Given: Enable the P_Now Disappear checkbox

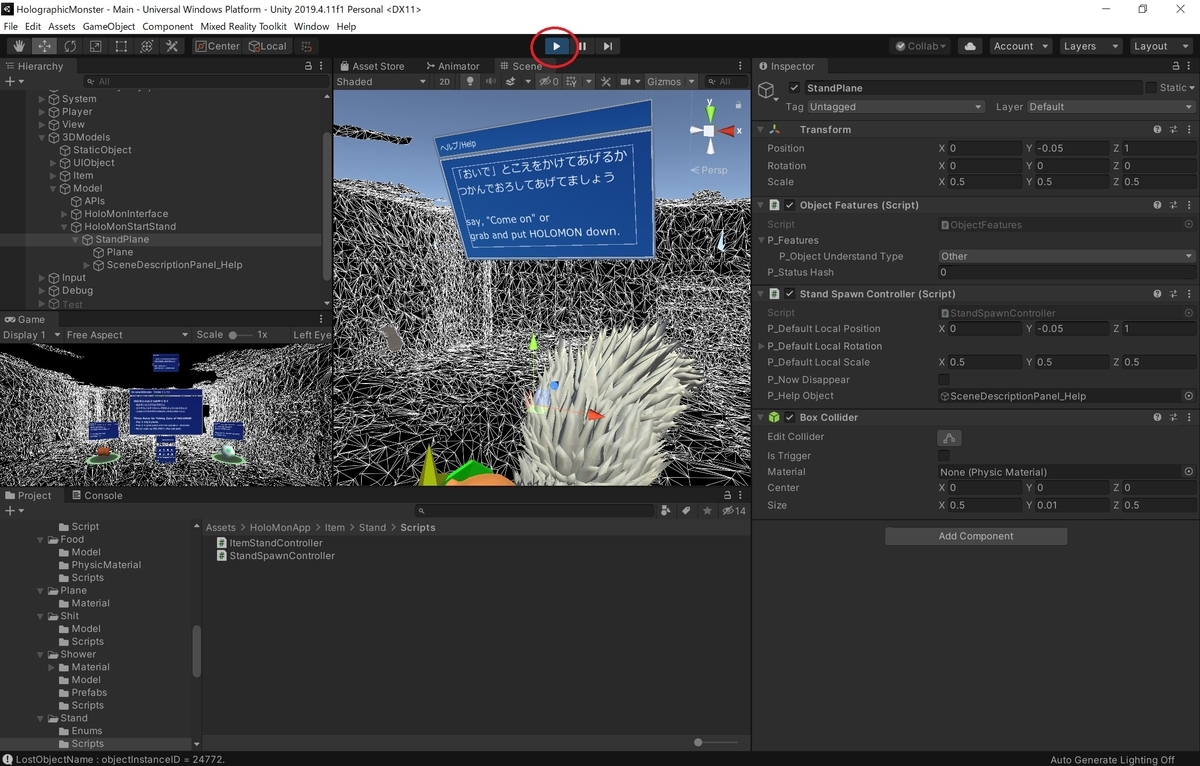Looking at the screenshot, I should click(944, 380).
